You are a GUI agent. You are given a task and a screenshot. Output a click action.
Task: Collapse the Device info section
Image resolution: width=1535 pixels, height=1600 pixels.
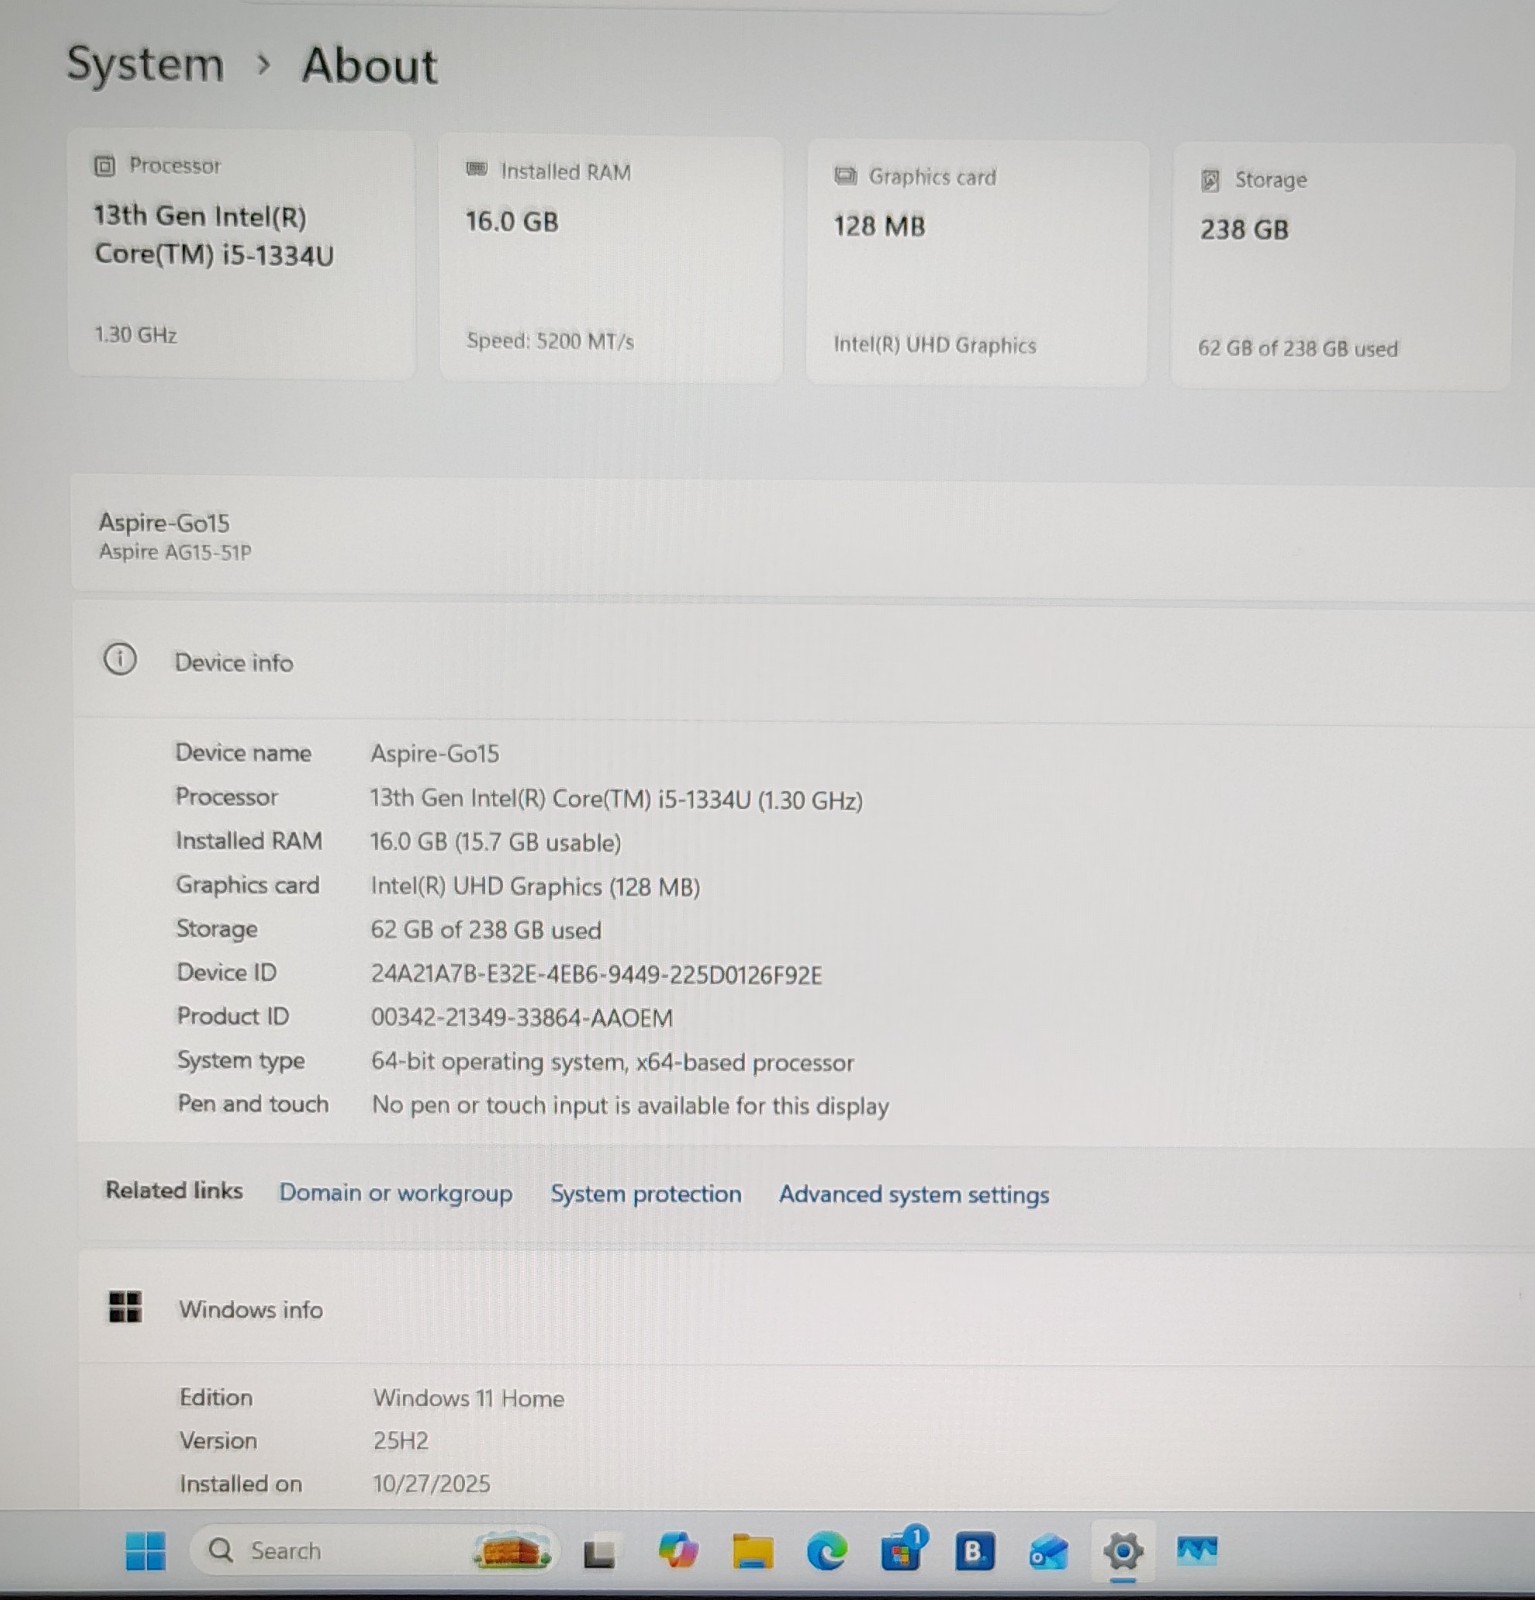(804, 662)
